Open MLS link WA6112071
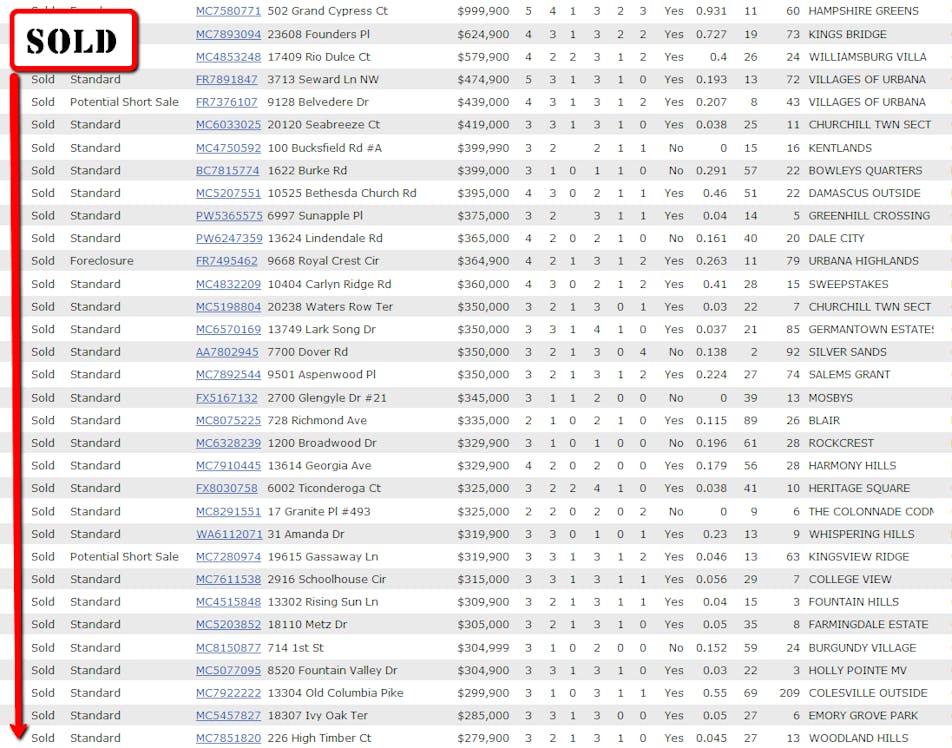 click(229, 534)
